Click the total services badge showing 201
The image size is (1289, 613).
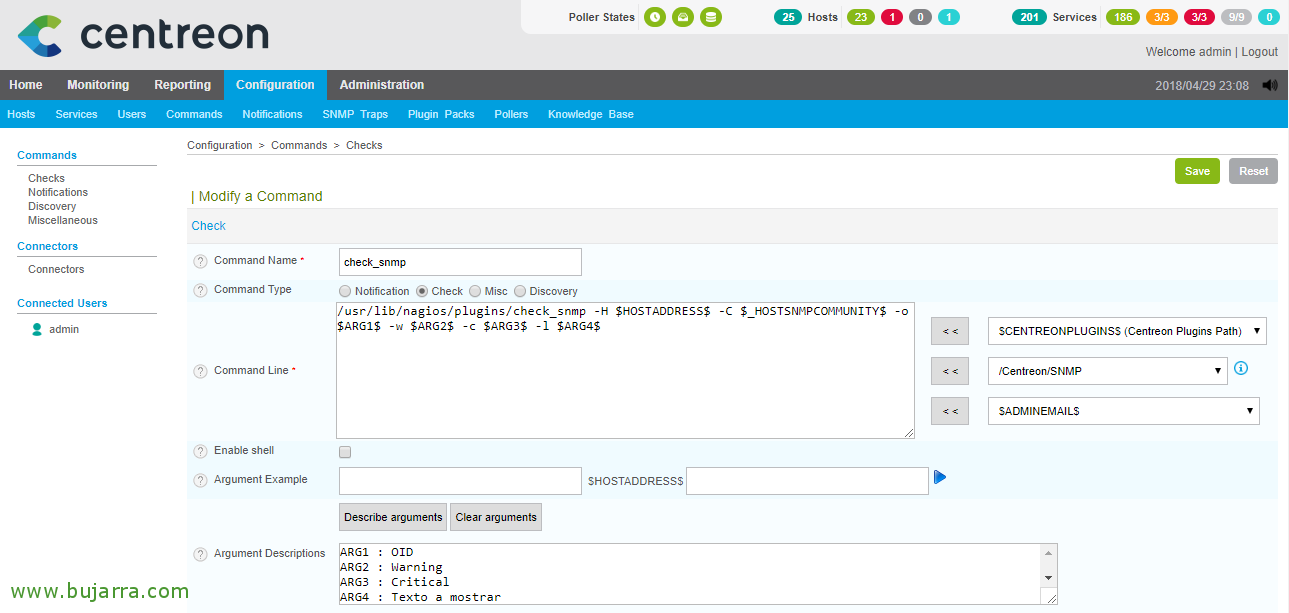tap(1029, 17)
